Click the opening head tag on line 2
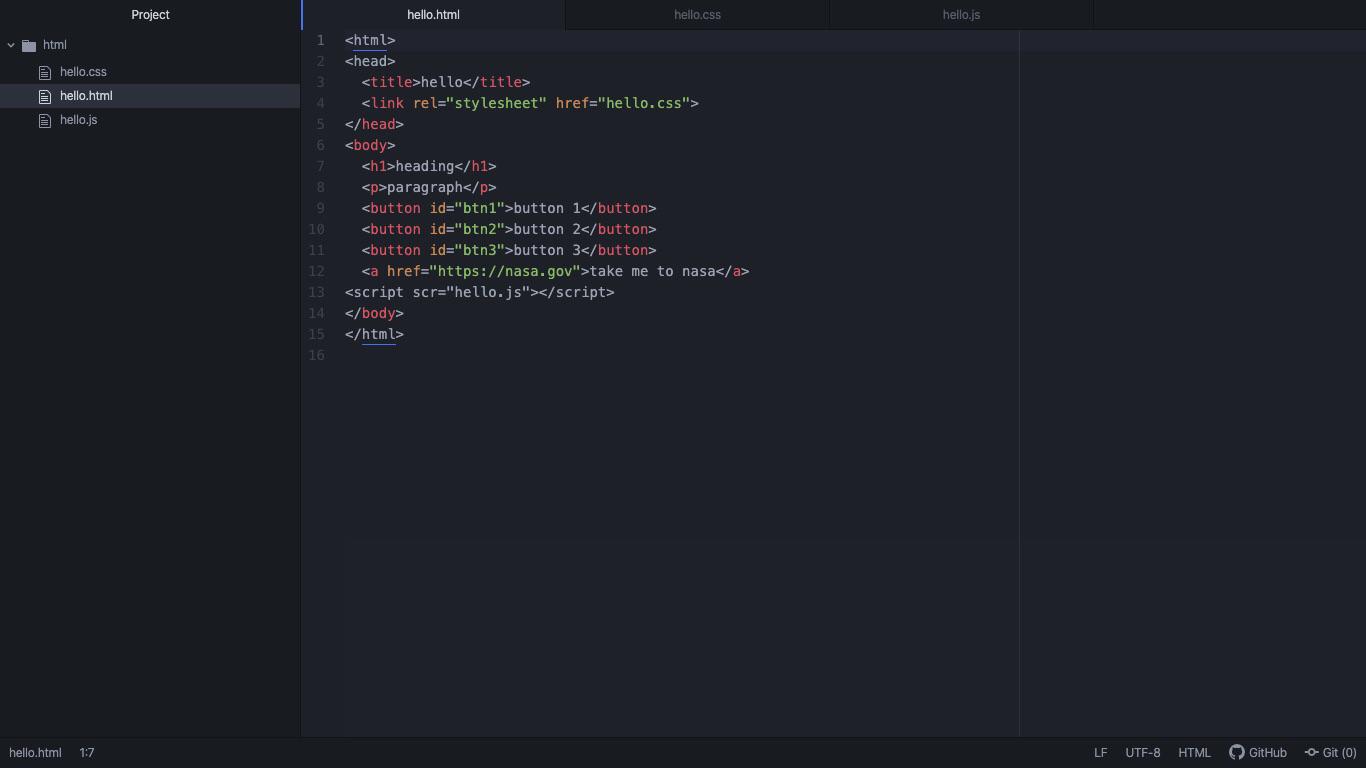The width and height of the screenshot is (1366, 768). 370,62
